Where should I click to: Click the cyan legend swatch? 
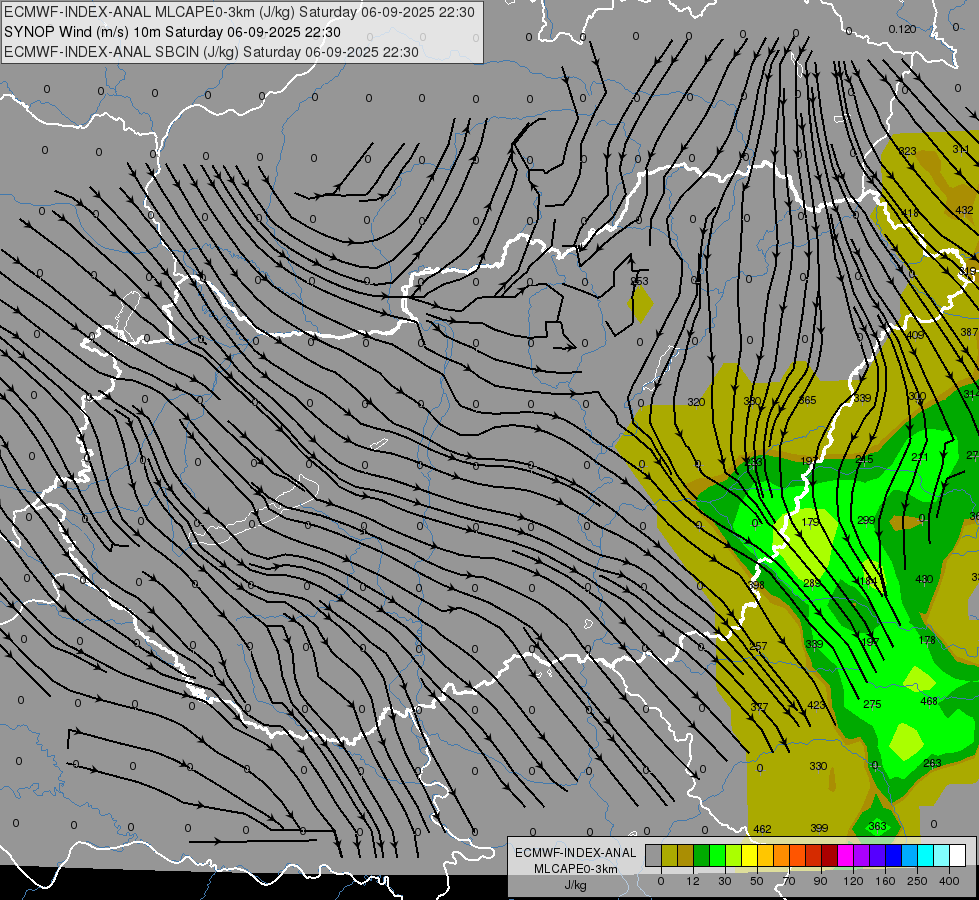coord(925,855)
